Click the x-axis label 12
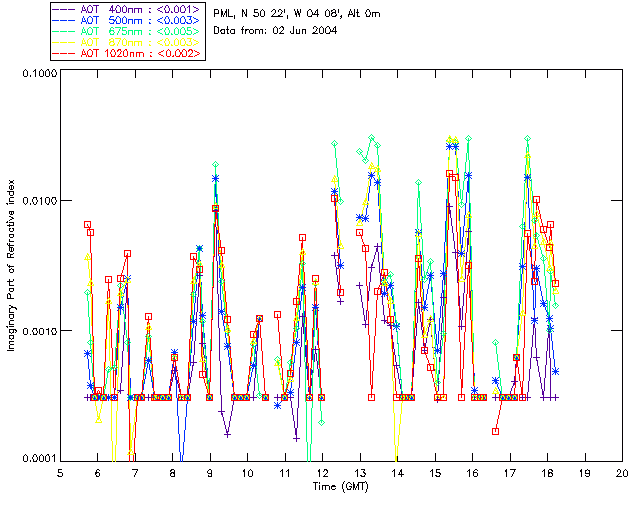This screenshot has width=640, height=512. coord(322,473)
